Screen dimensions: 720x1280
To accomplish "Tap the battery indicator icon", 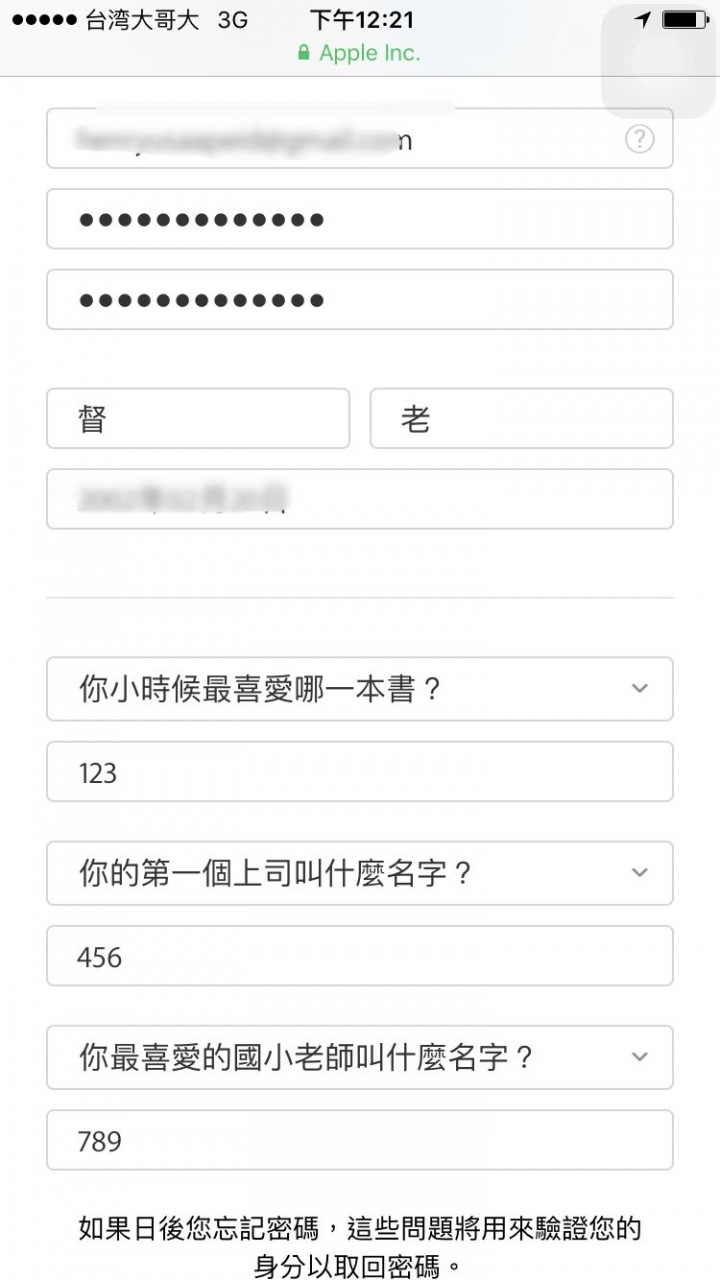I will coord(685,19).
